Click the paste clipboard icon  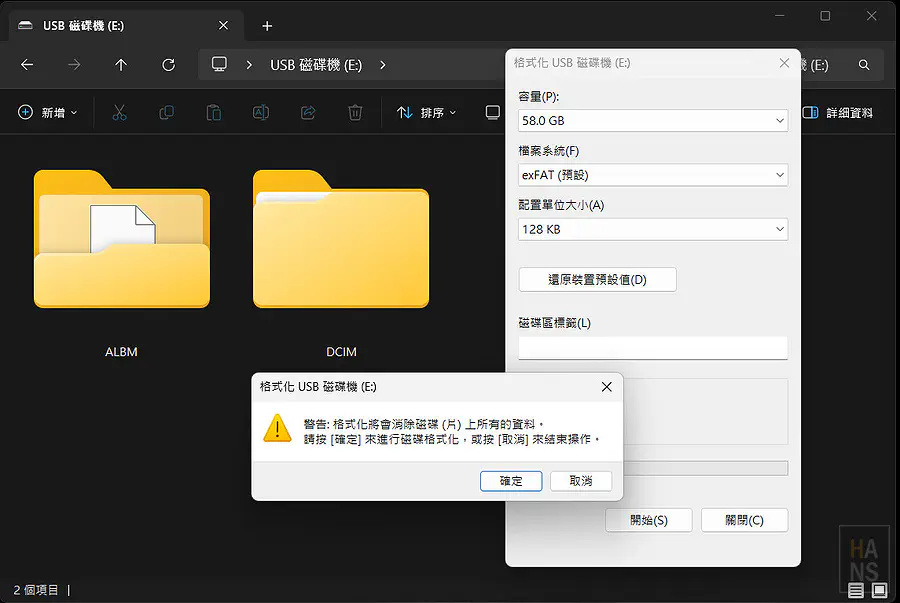point(213,113)
